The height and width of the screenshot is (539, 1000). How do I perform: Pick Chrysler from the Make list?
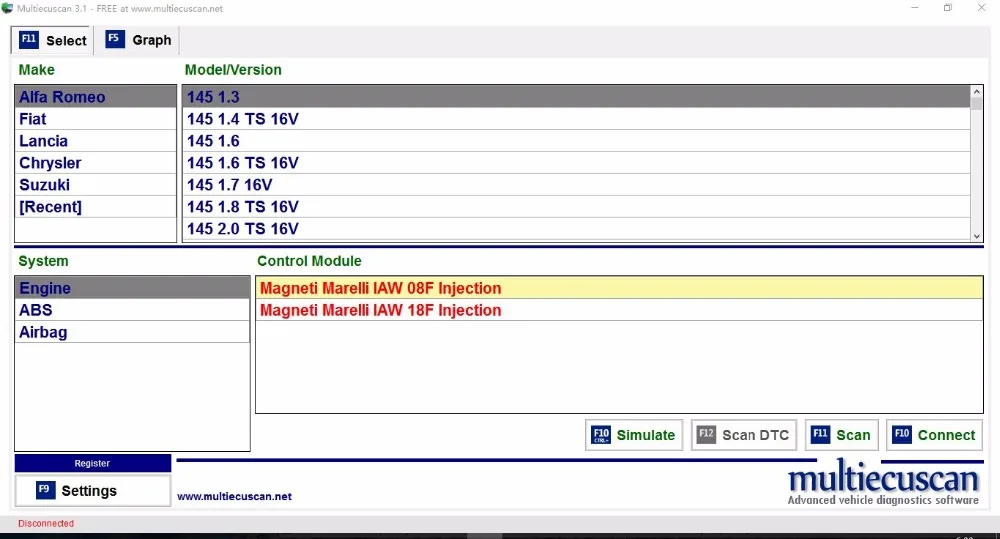pos(96,163)
